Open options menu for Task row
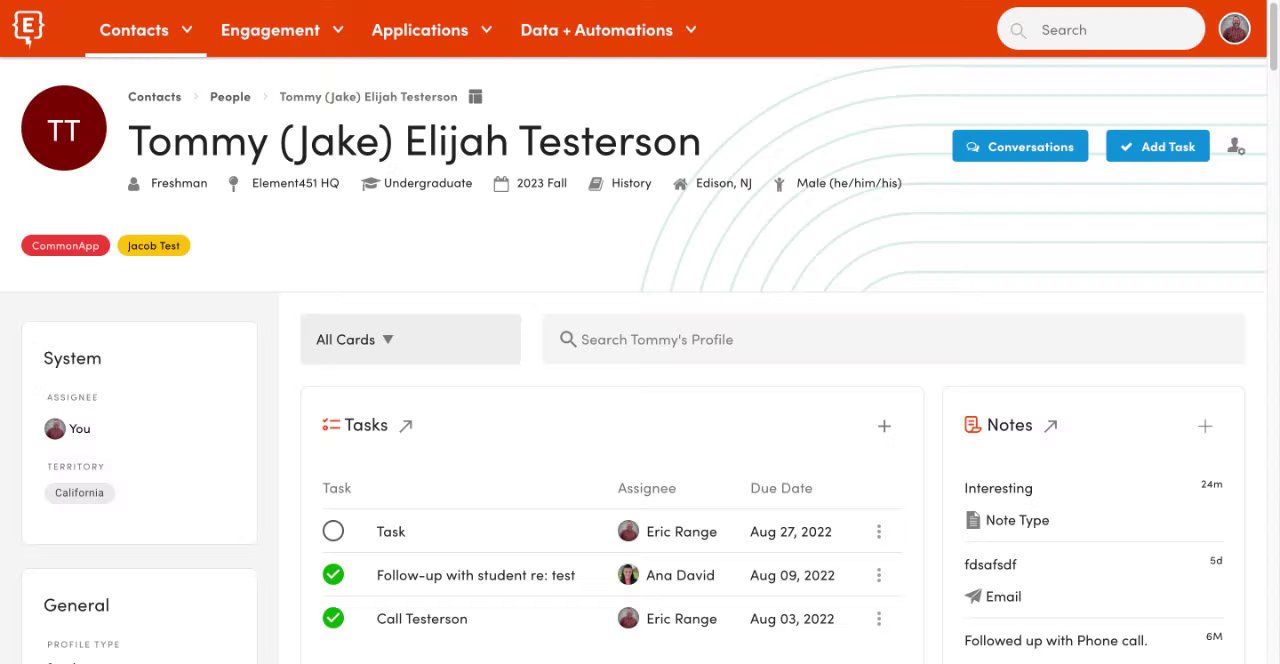 coord(879,532)
